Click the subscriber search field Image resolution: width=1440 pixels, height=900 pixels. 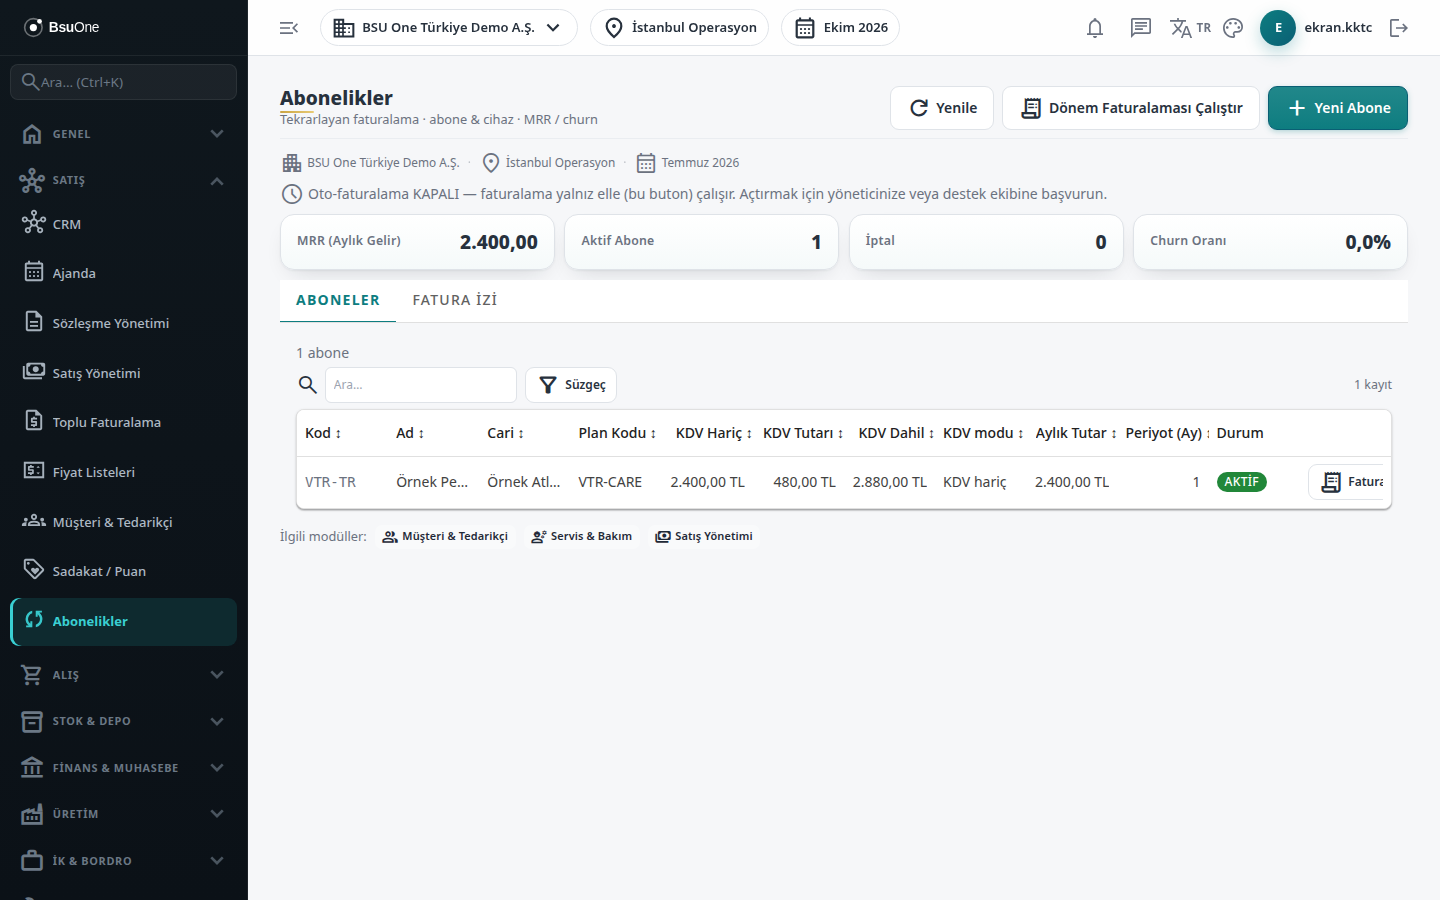pos(421,385)
